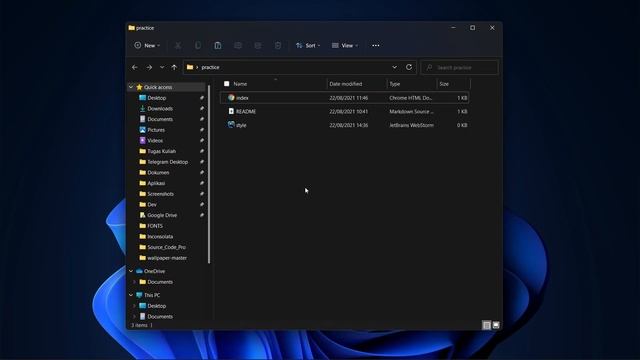Screen dimensions: 640x360
Task: Go up one folder level arrow
Action: point(174,67)
